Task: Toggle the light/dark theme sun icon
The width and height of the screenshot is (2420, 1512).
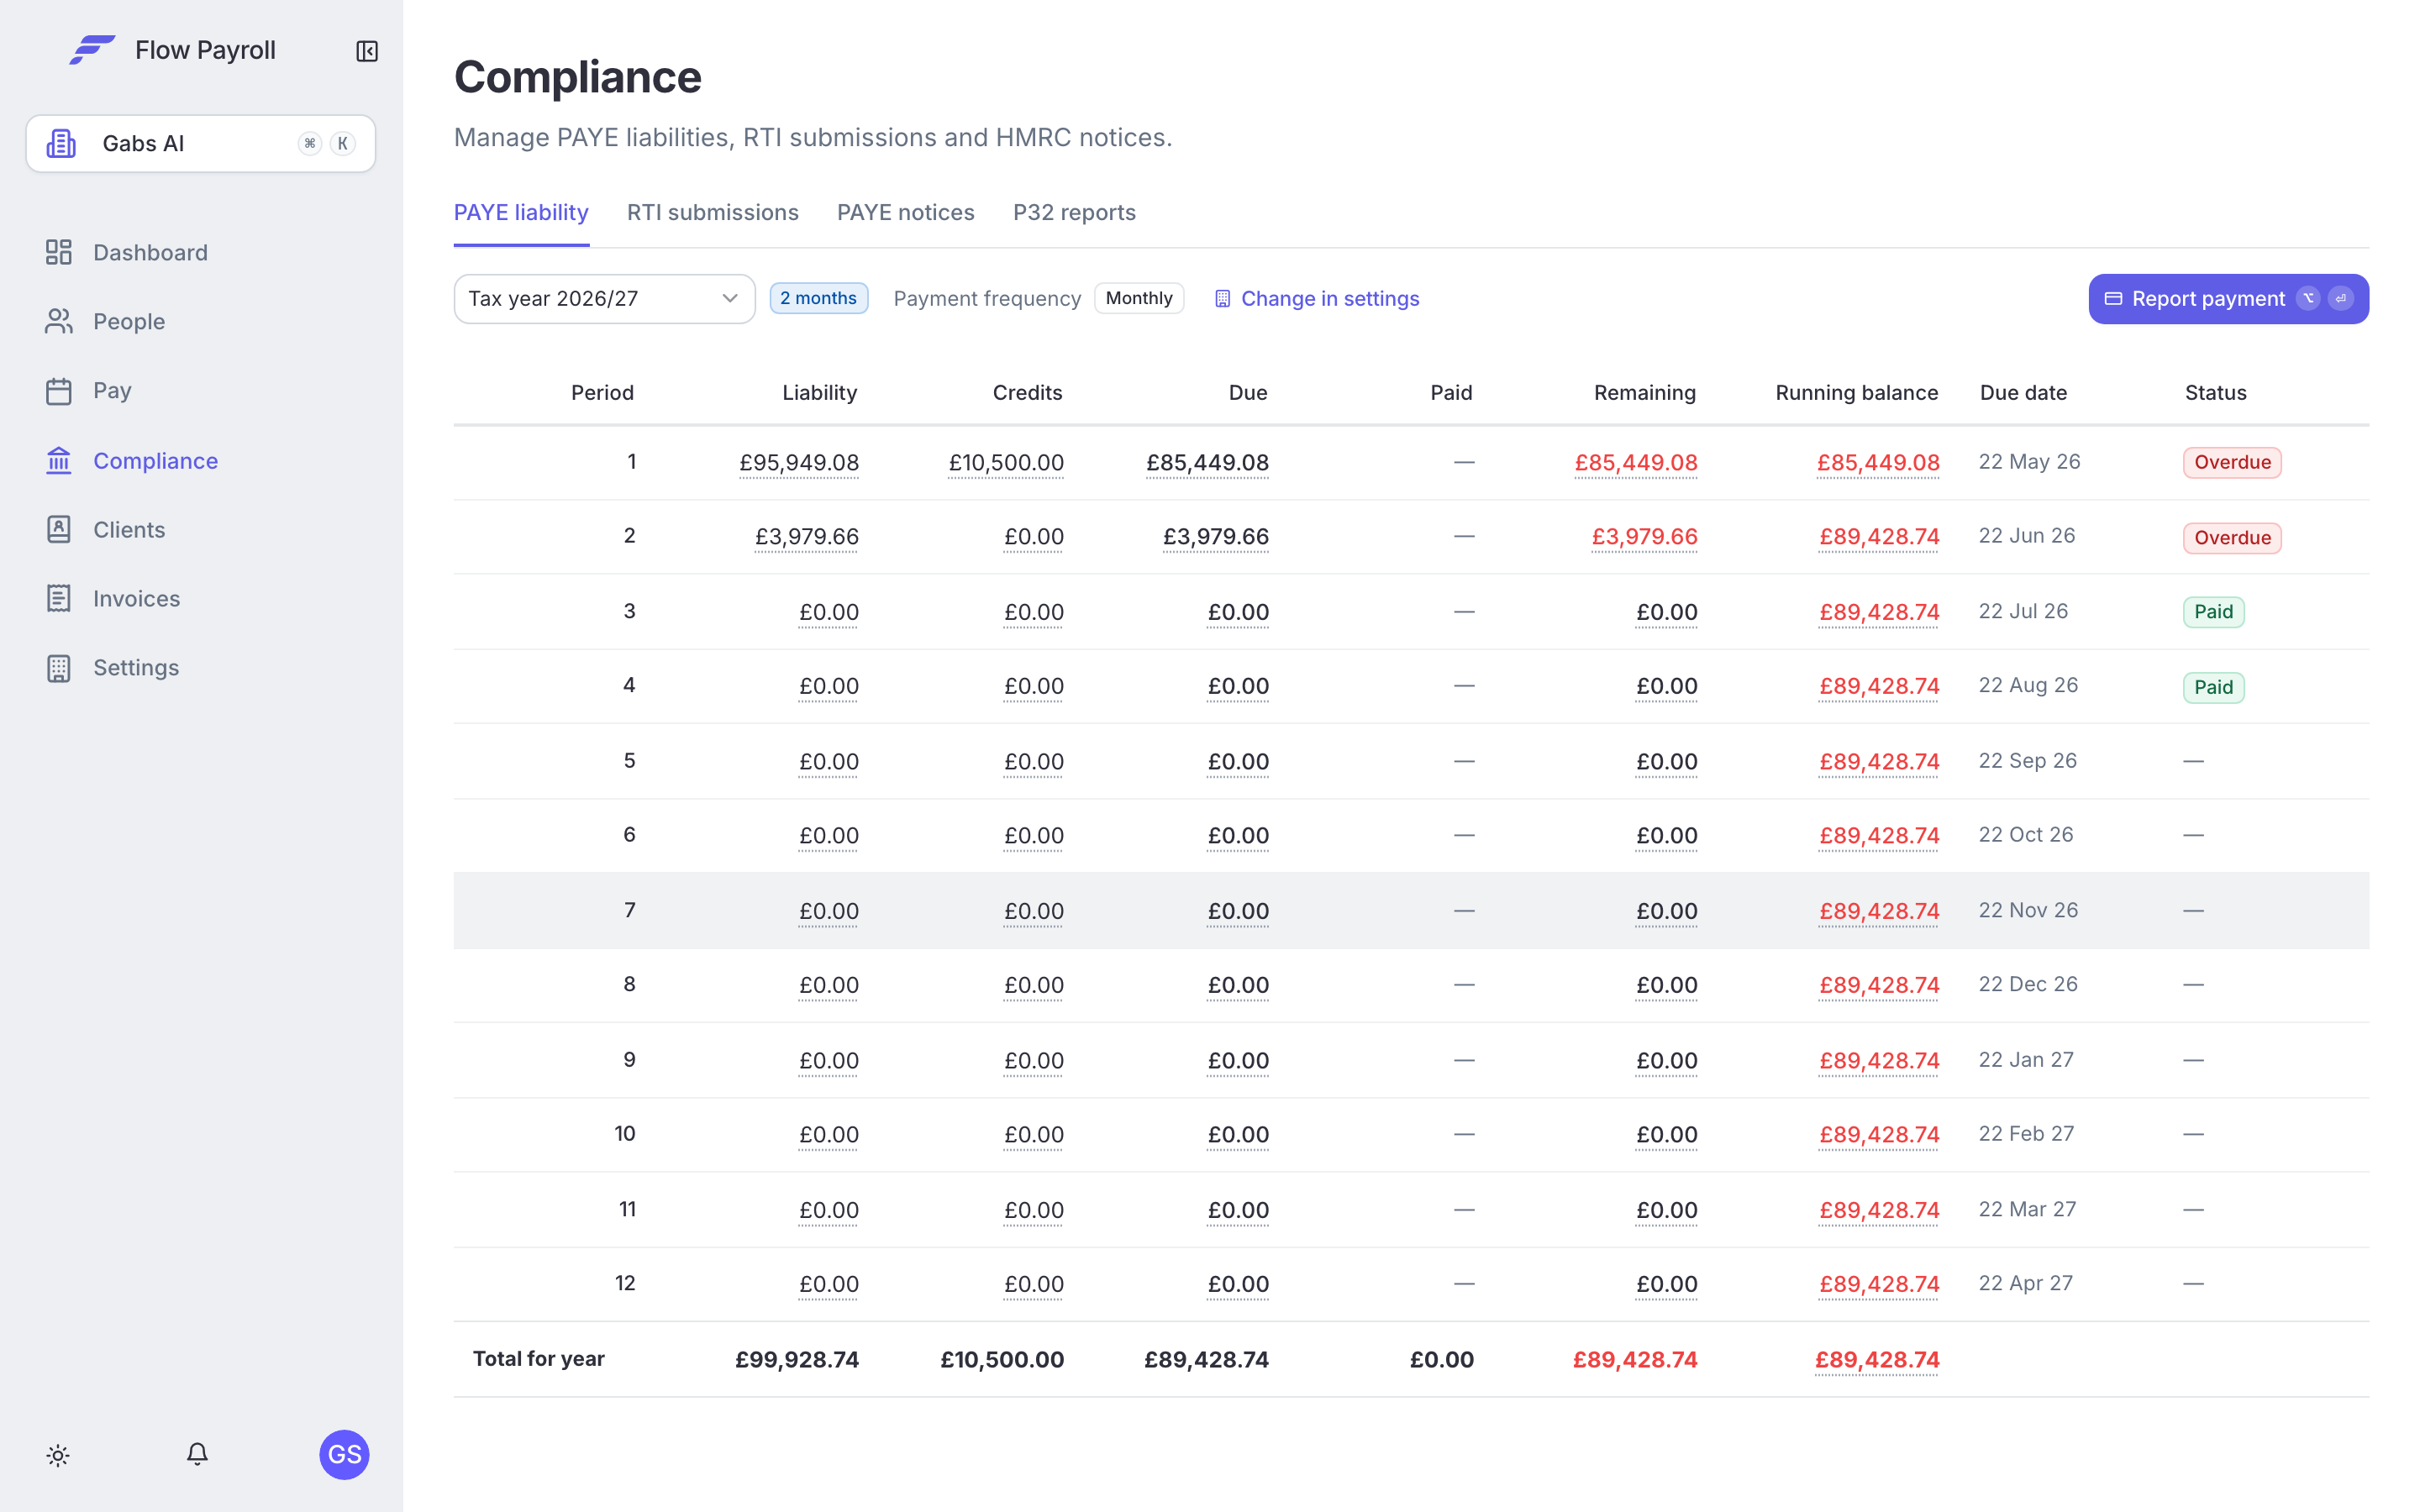Action: [x=58, y=1455]
